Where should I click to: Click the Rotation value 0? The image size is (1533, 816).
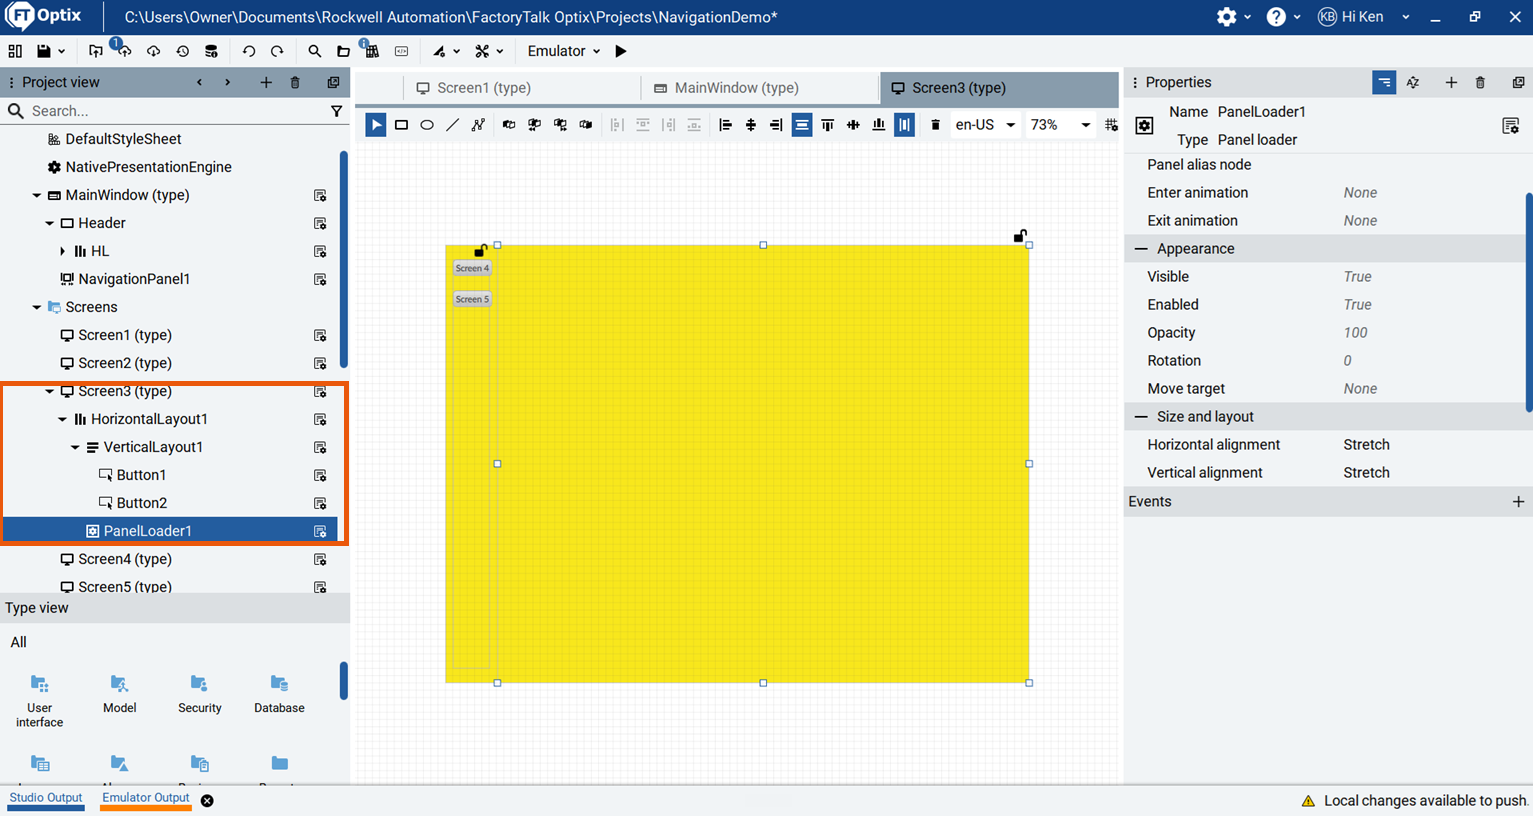(1347, 361)
